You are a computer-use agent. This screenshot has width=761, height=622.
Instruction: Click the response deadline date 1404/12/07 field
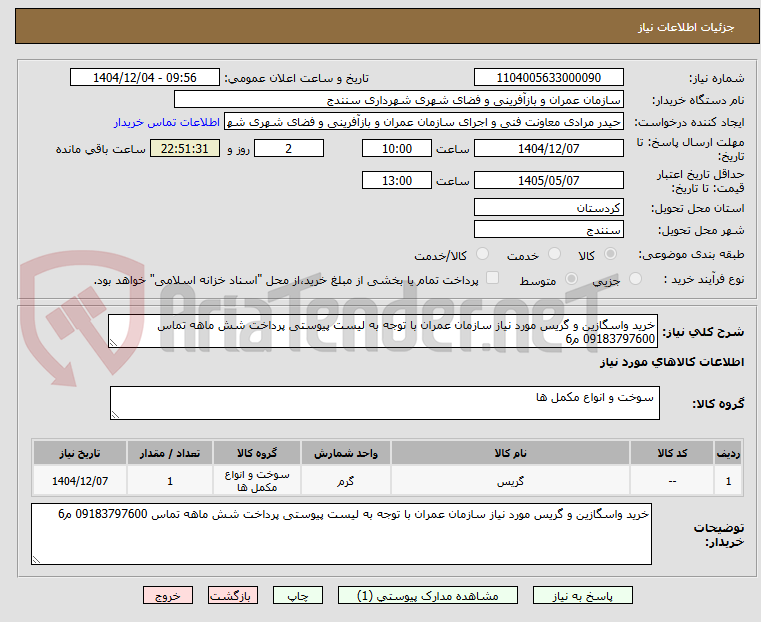548,148
